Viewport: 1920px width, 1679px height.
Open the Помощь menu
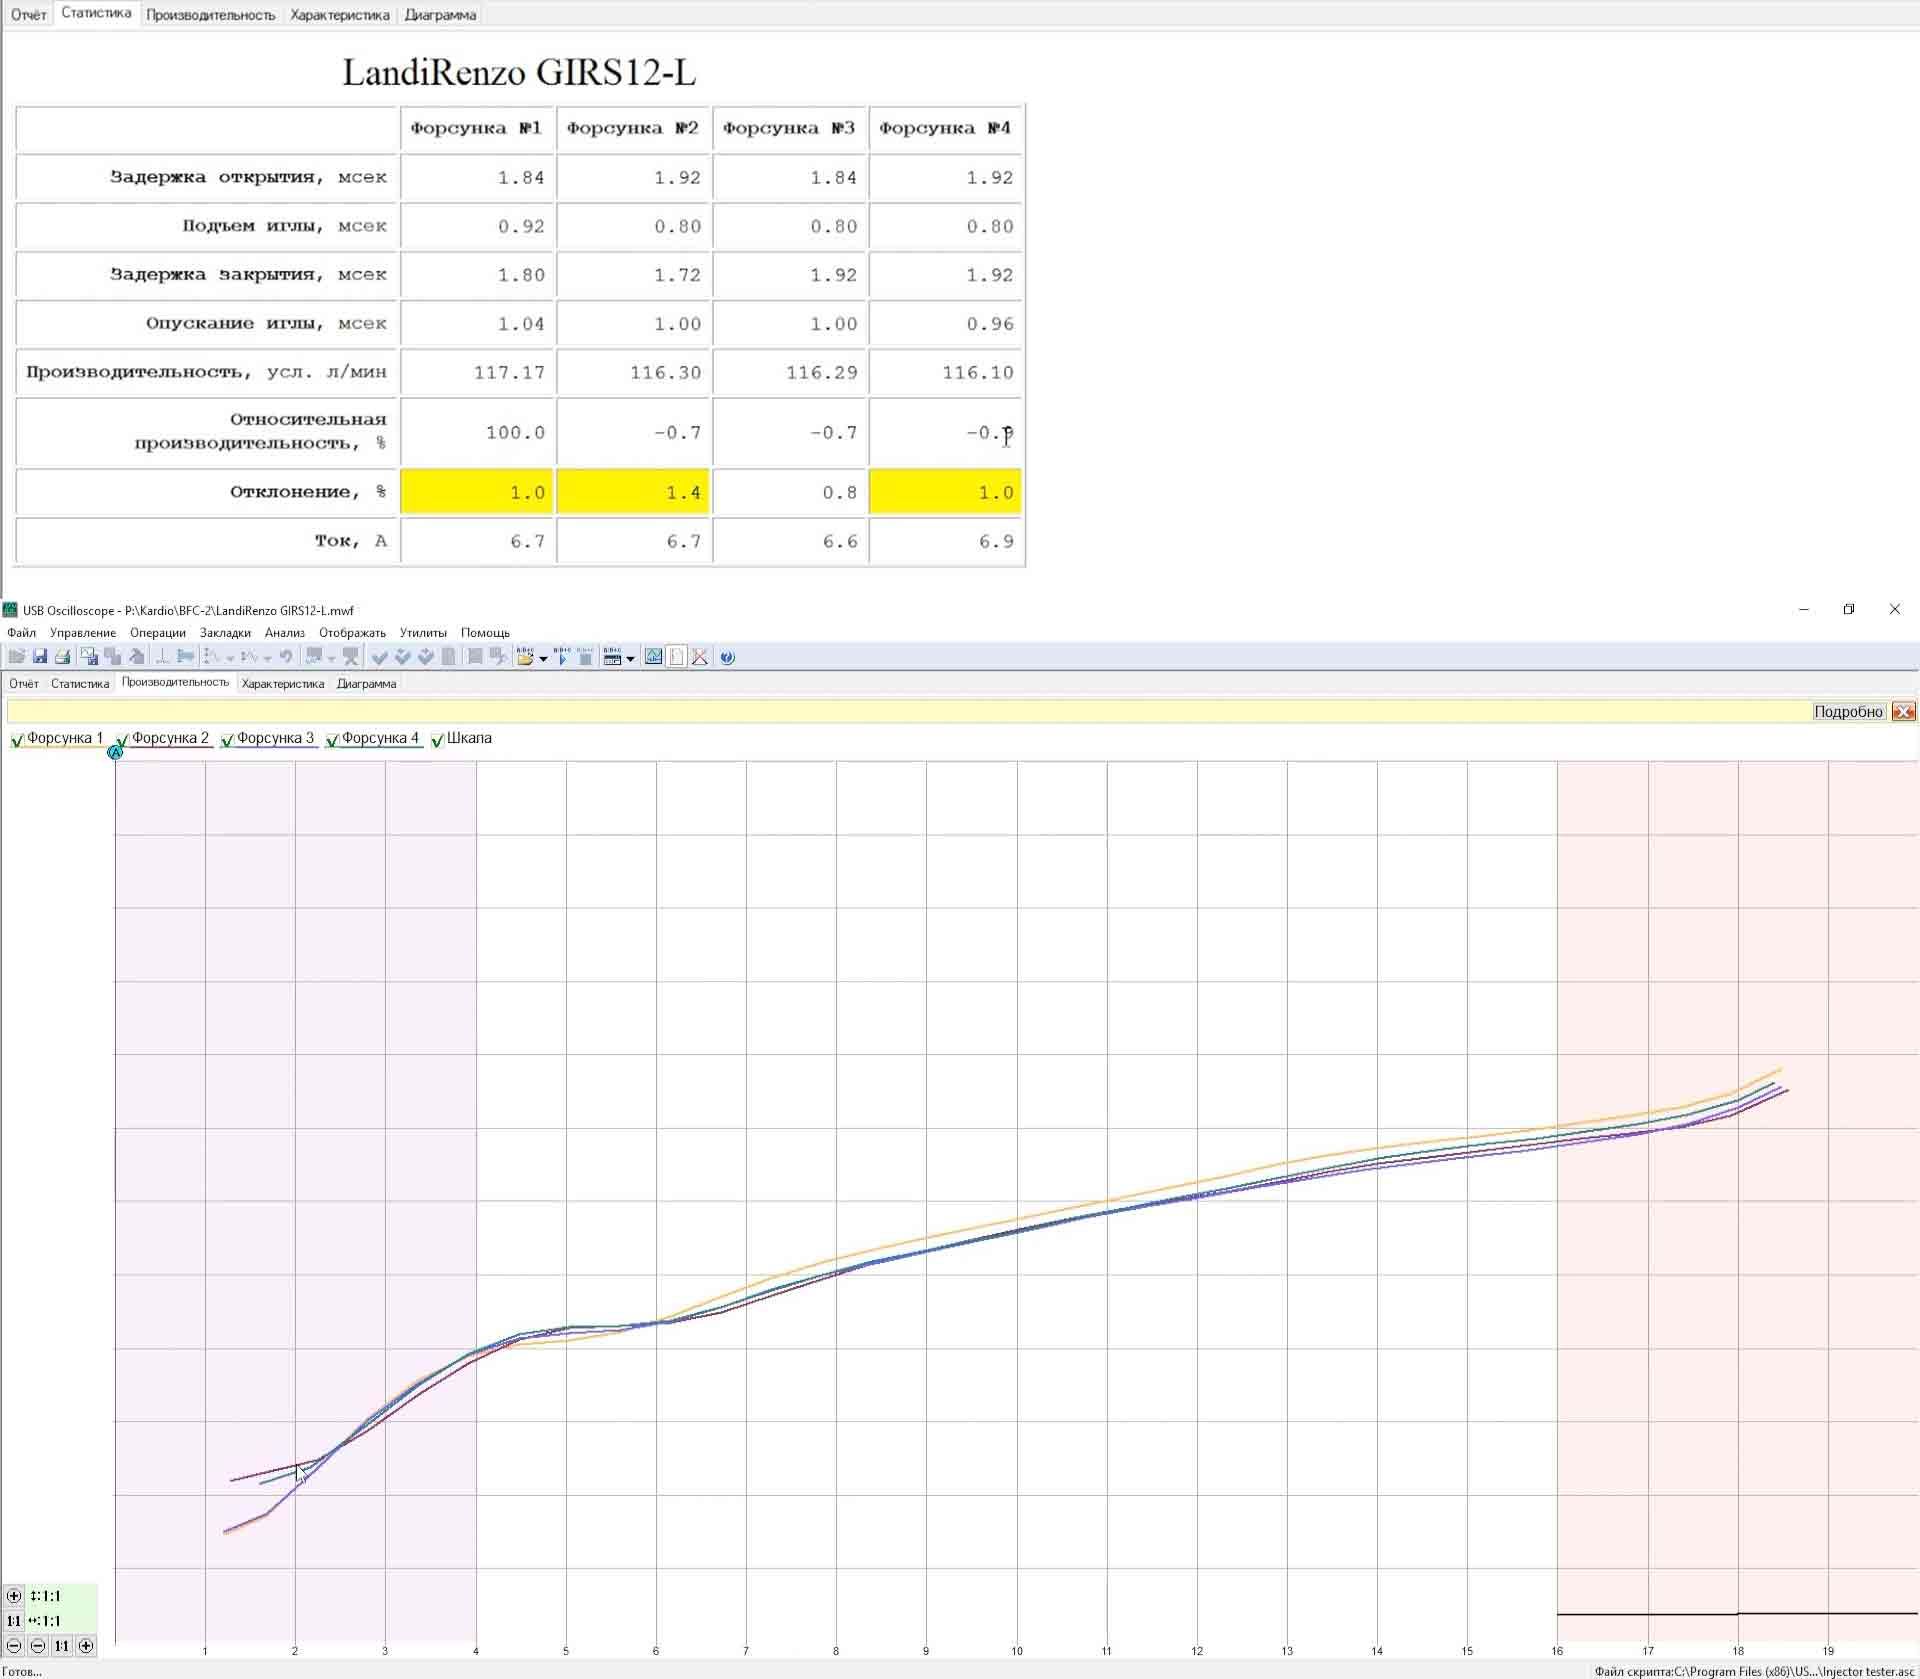[485, 633]
